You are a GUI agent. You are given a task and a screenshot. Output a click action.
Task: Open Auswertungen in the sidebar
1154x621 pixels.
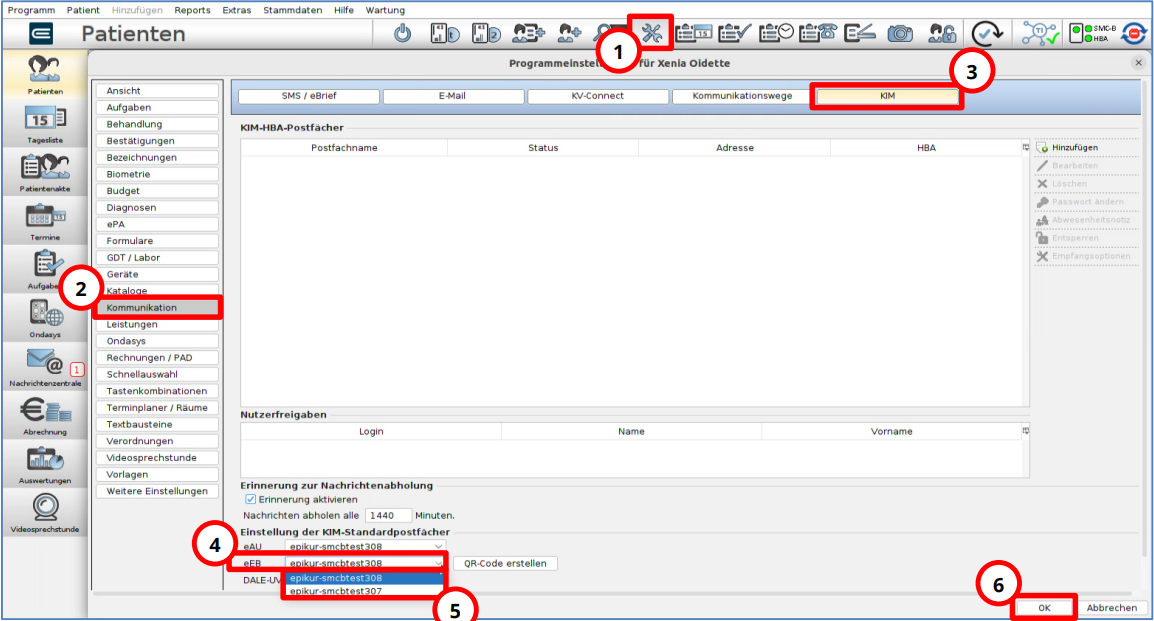45,464
